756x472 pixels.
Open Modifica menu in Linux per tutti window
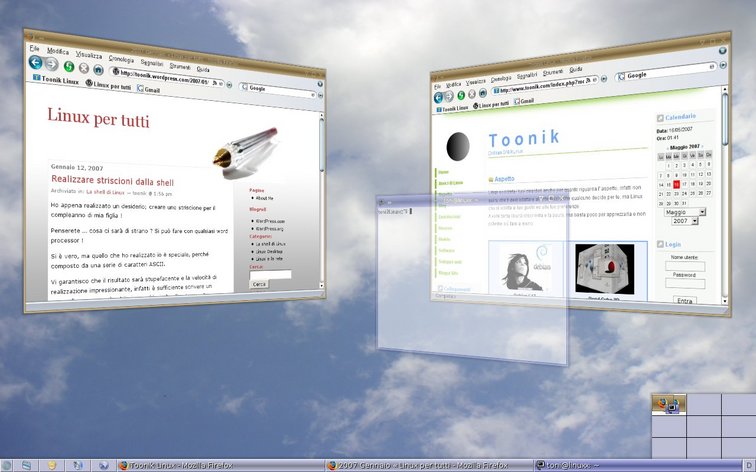pyautogui.click(x=58, y=51)
